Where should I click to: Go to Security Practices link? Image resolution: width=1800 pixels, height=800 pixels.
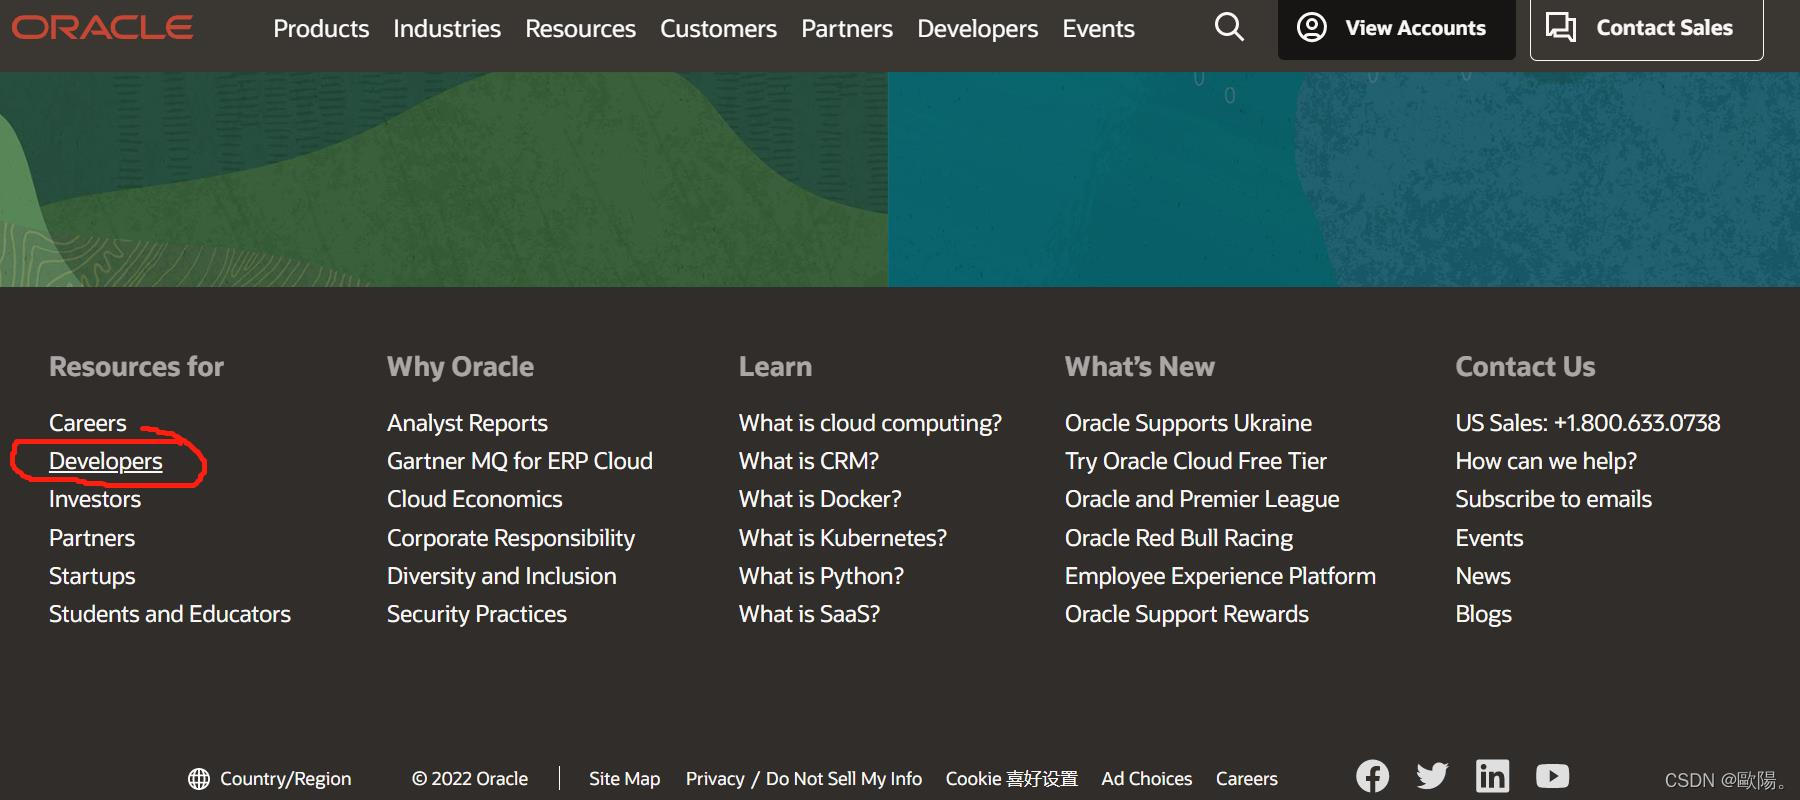click(x=477, y=614)
